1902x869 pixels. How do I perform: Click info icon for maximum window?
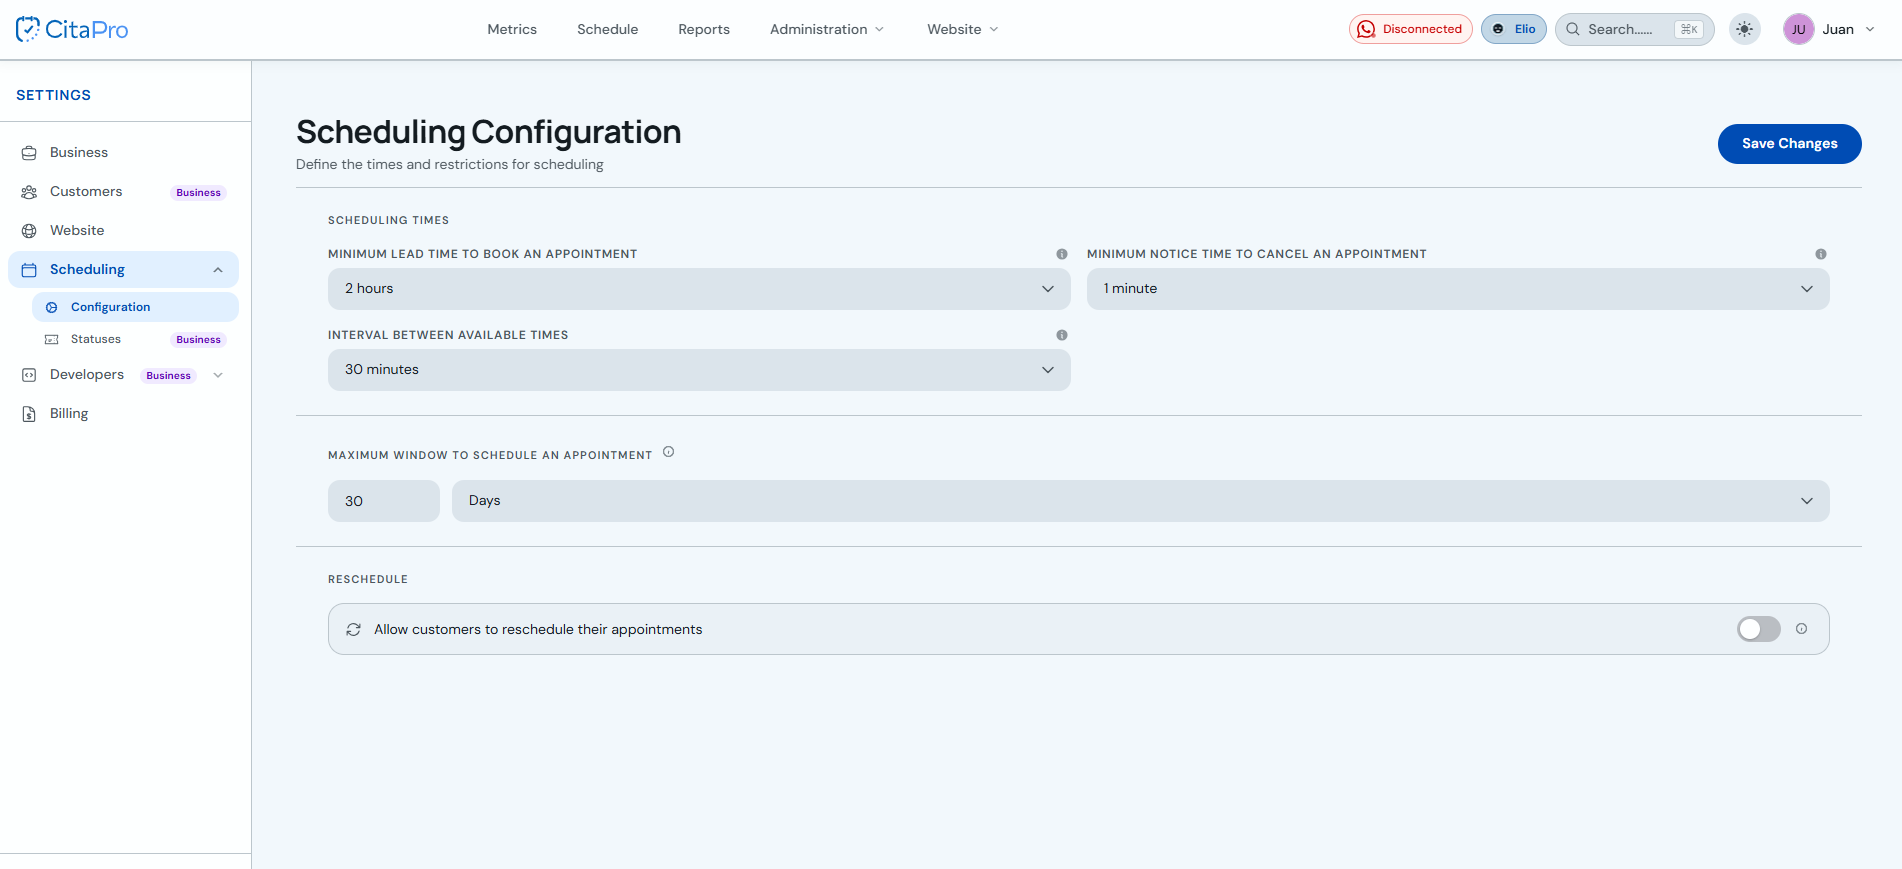669,452
